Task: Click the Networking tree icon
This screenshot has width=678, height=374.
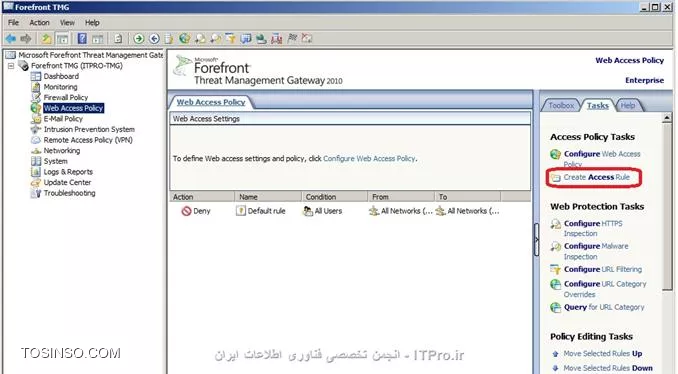Action: pos(36,150)
